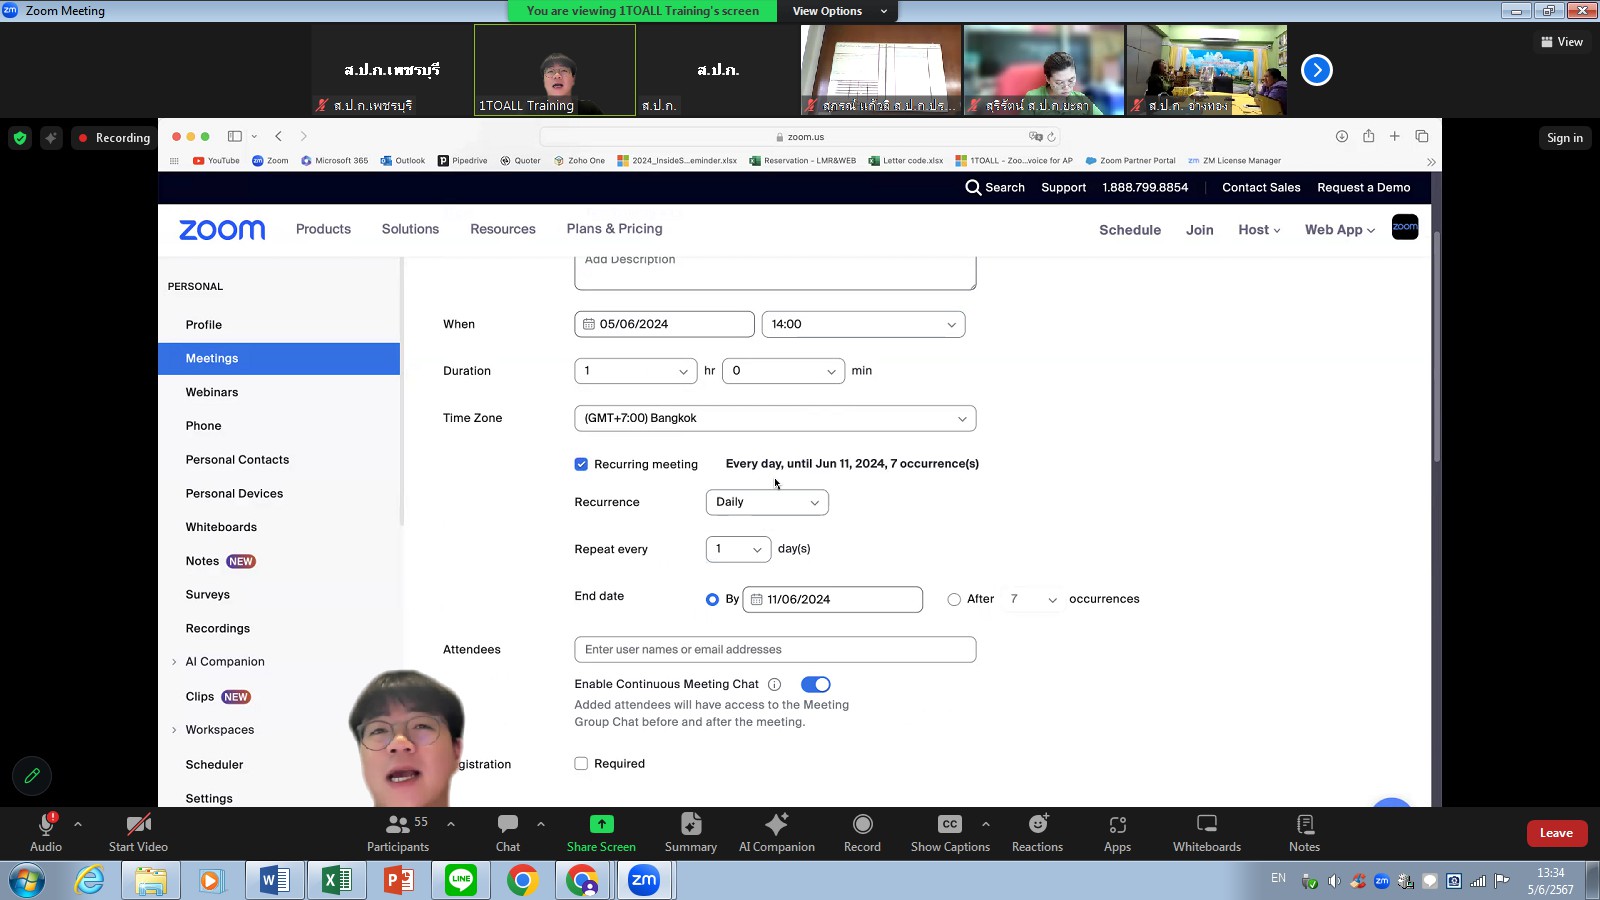Click the green Share Screen icon
1600x900 pixels.
[x=601, y=824]
